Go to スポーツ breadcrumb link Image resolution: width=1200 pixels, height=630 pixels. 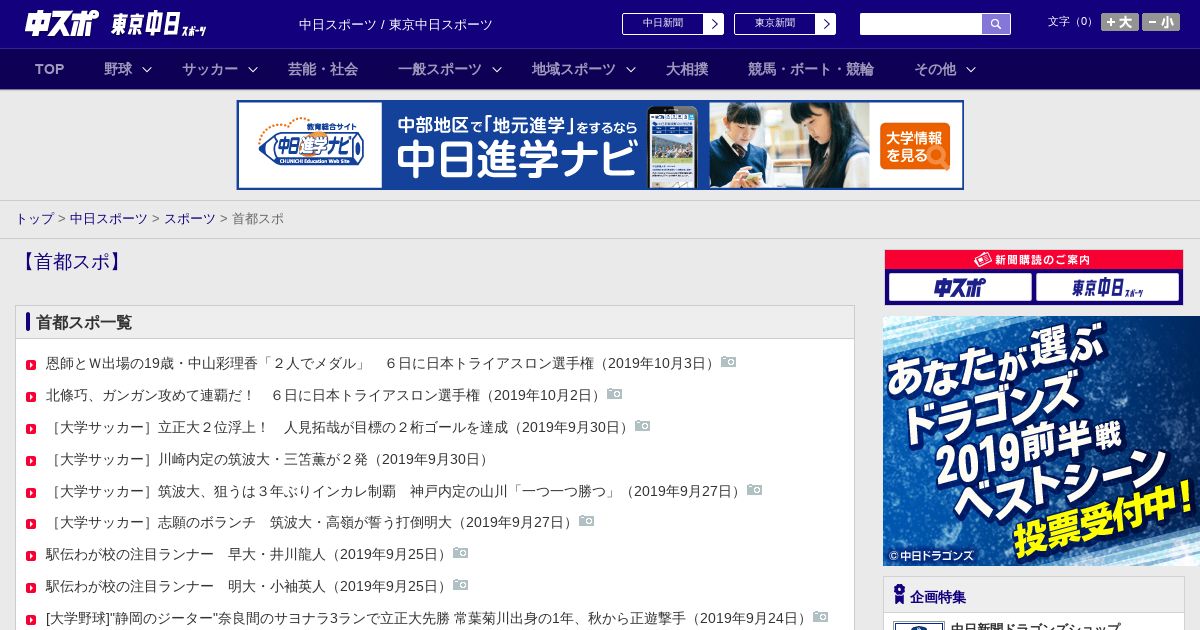point(190,218)
